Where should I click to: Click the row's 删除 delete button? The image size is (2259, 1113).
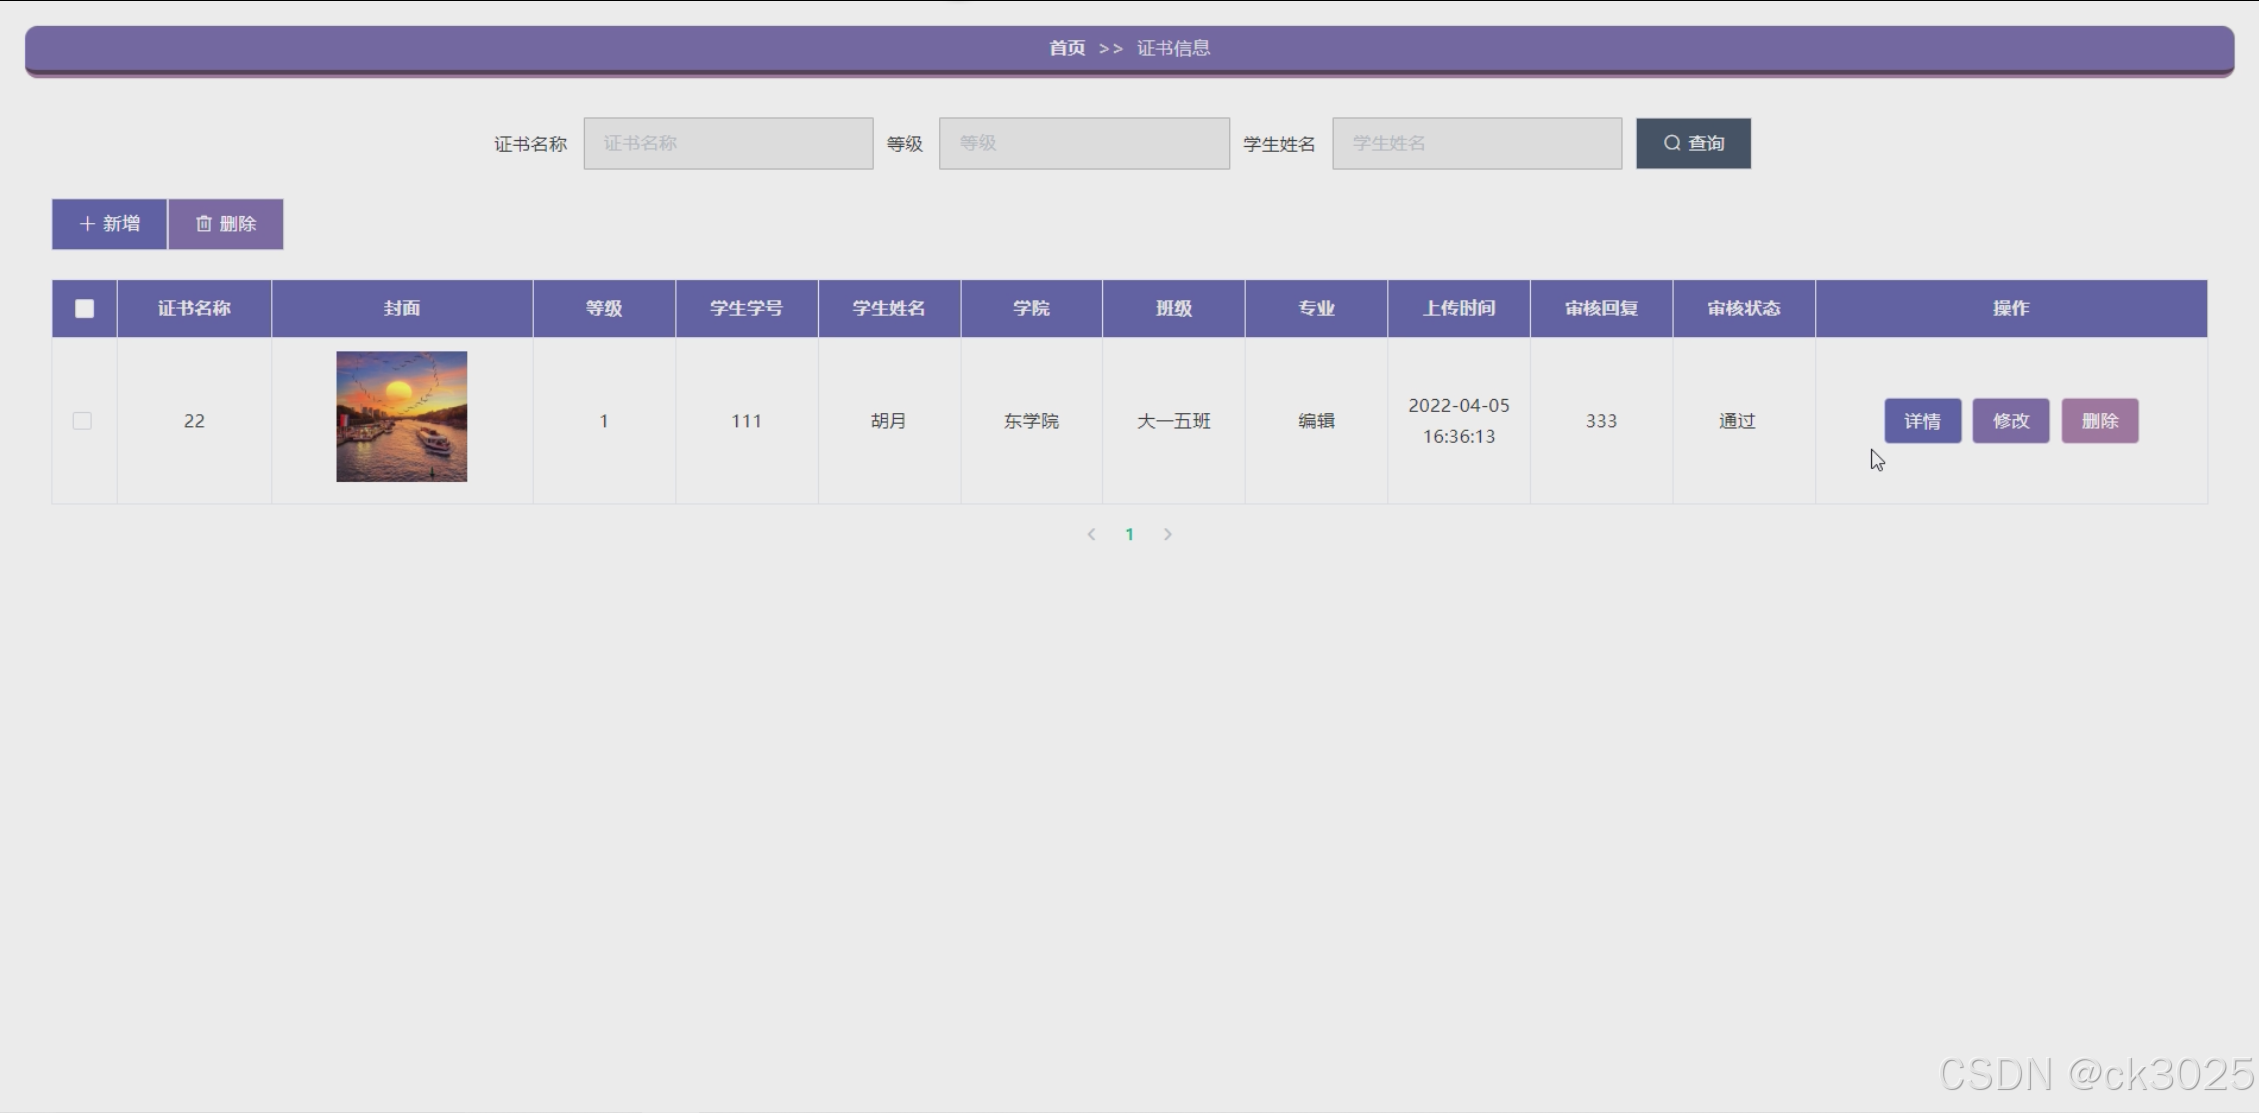(2099, 421)
